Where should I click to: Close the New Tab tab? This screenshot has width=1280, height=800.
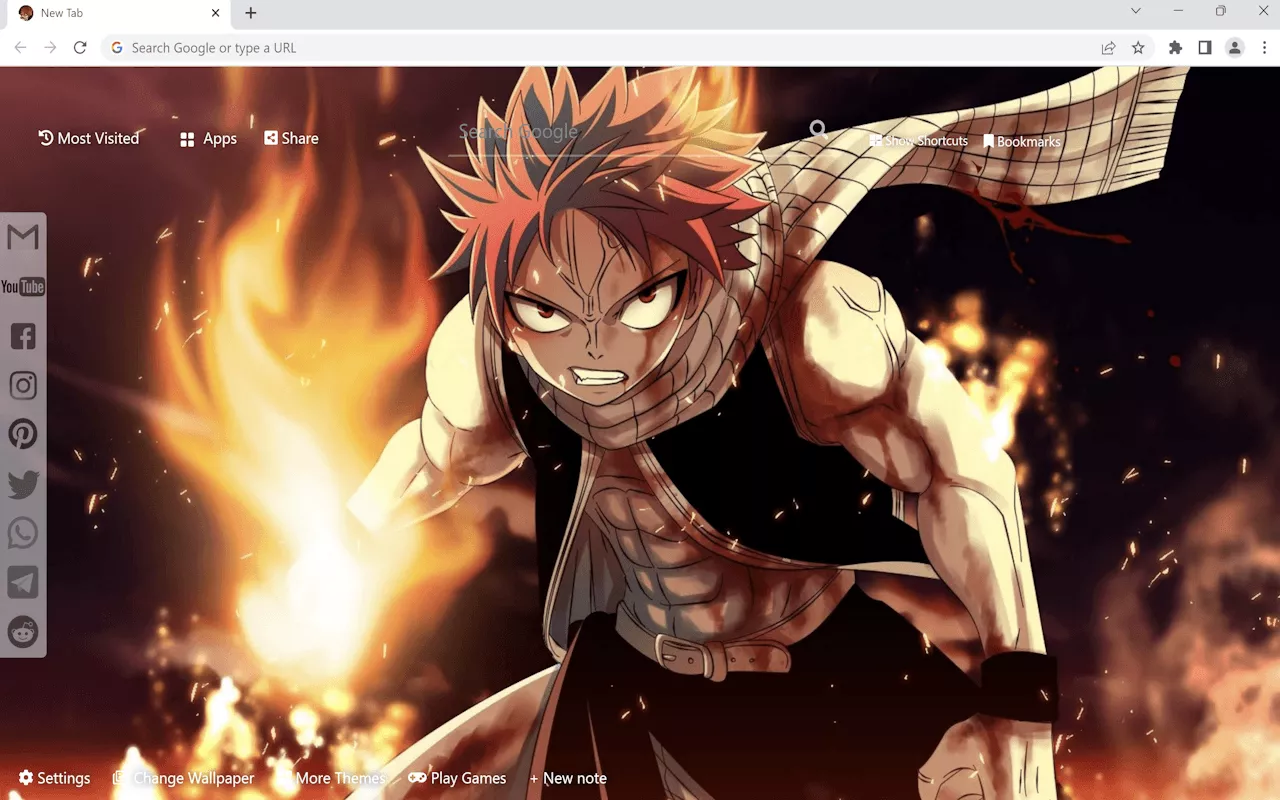[215, 13]
